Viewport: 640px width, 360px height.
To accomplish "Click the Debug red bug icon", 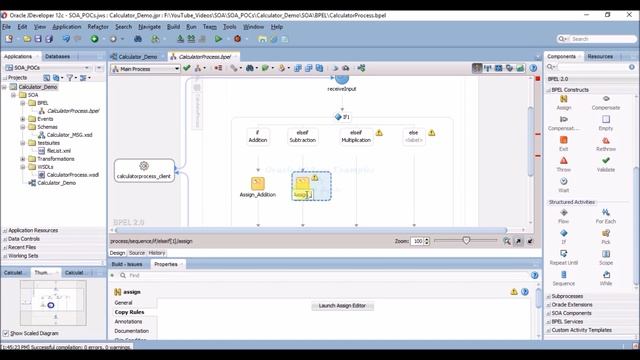I will point(237,39).
